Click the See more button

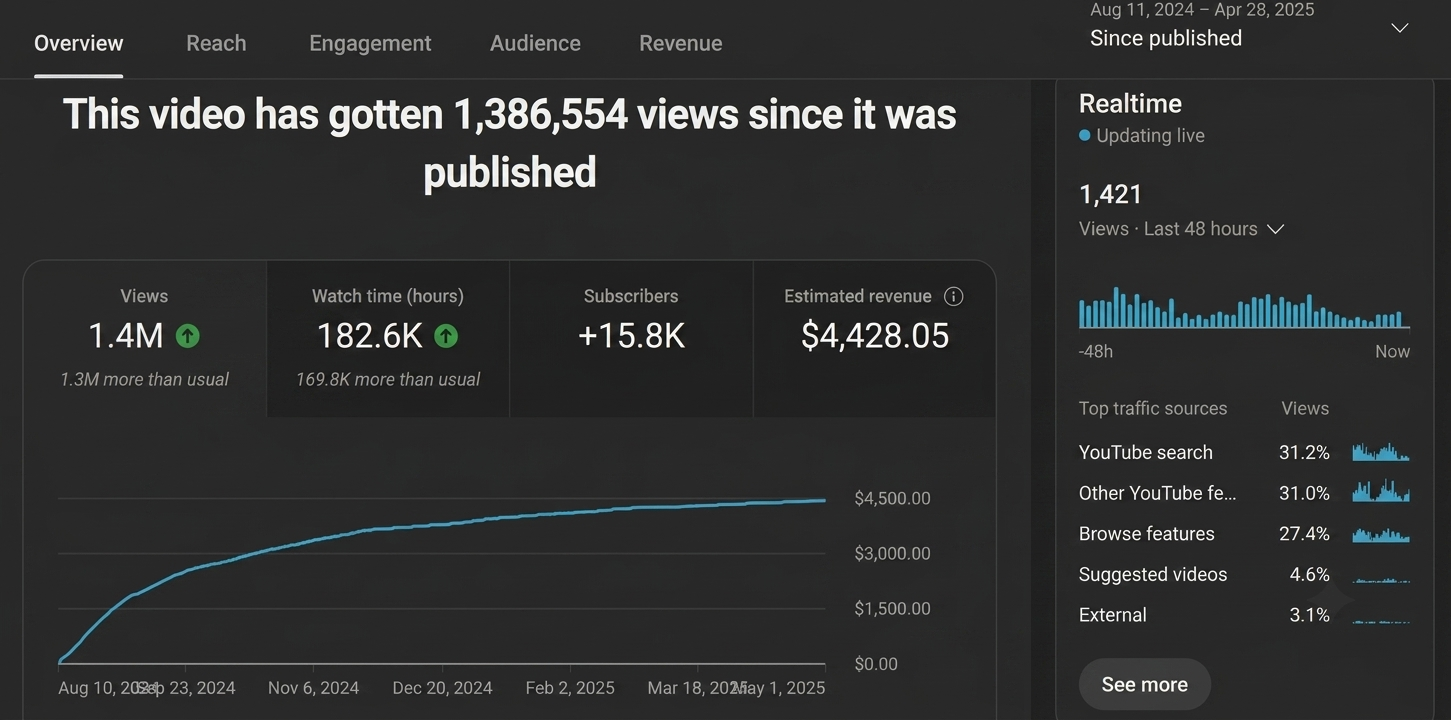click(x=1145, y=685)
